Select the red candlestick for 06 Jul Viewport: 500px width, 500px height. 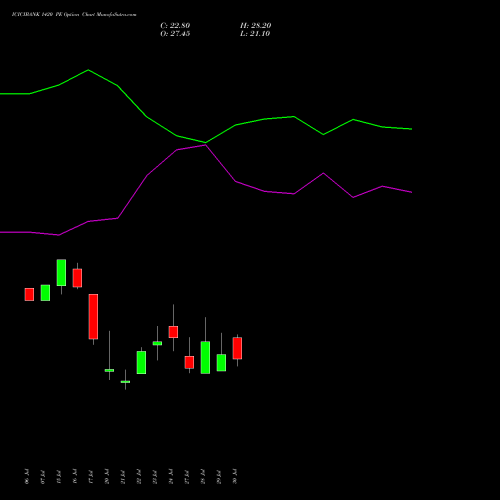(29, 295)
